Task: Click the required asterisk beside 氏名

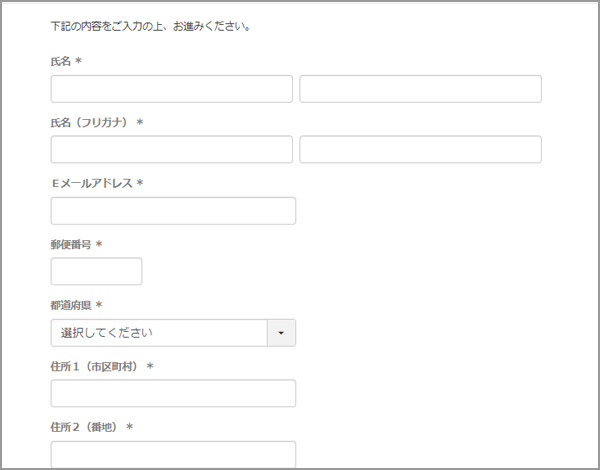Action: [x=78, y=61]
